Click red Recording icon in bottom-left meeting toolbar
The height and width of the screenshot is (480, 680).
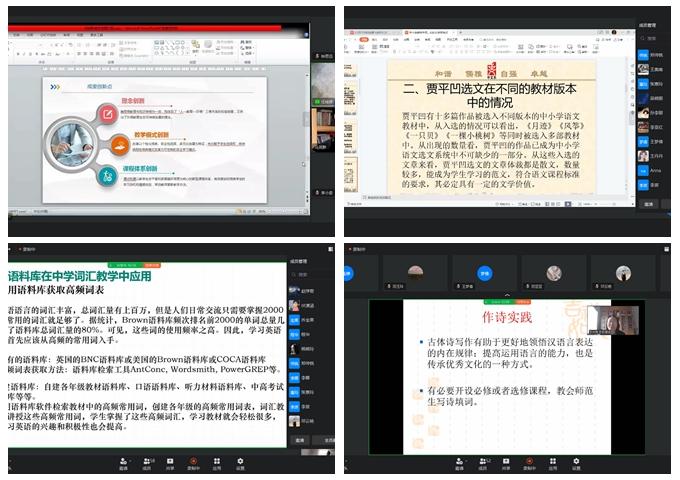coord(193,464)
